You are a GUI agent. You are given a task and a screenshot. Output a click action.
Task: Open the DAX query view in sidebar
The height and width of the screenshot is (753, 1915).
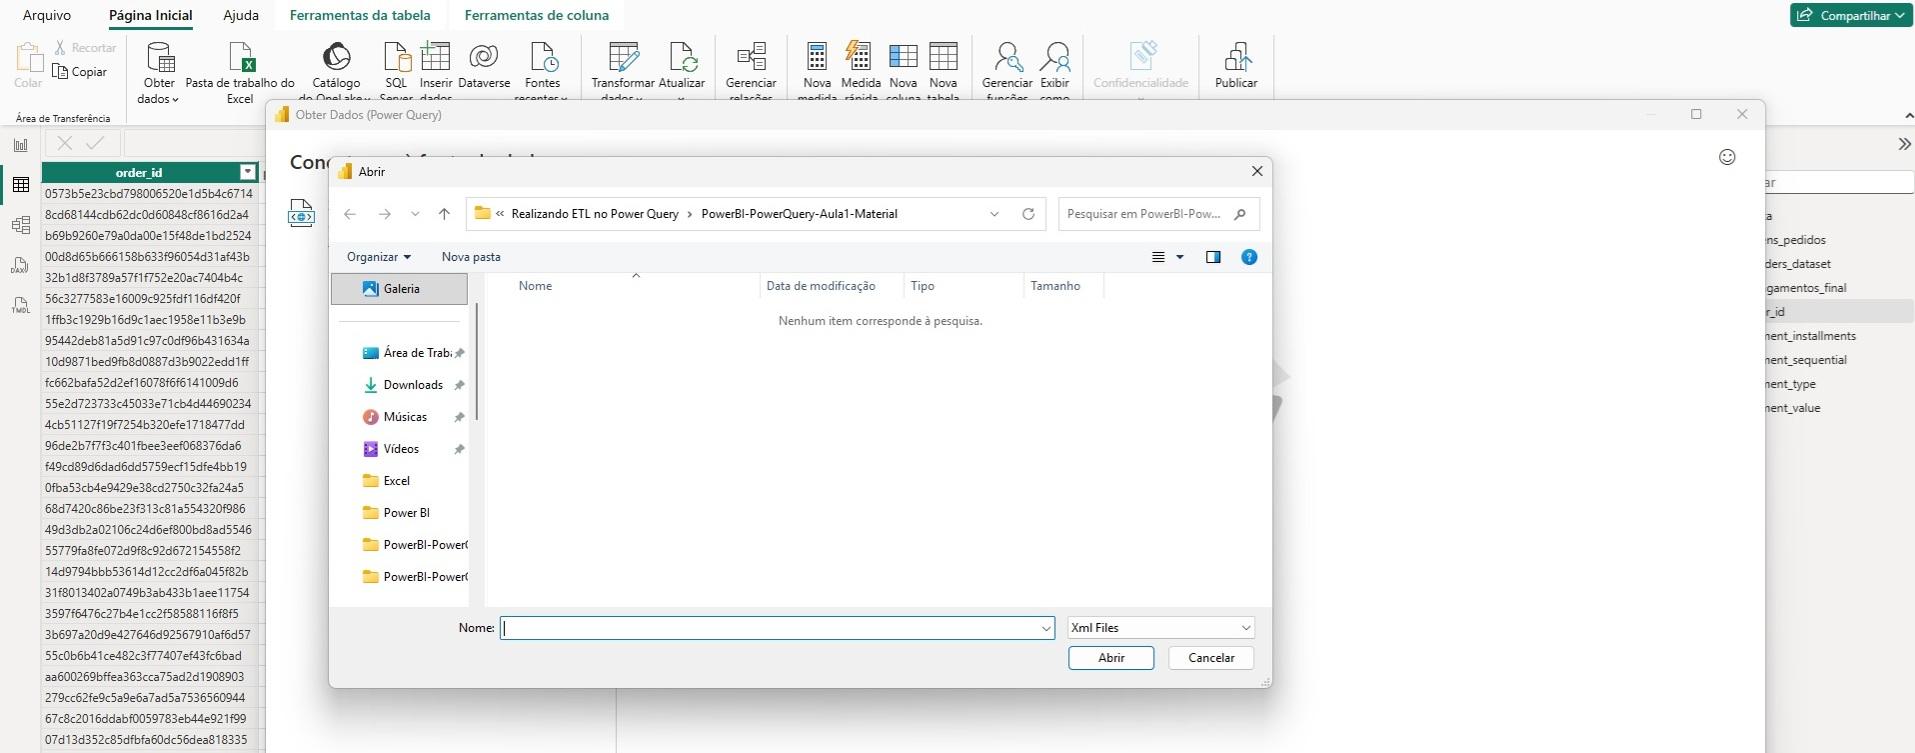click(20, 265)
